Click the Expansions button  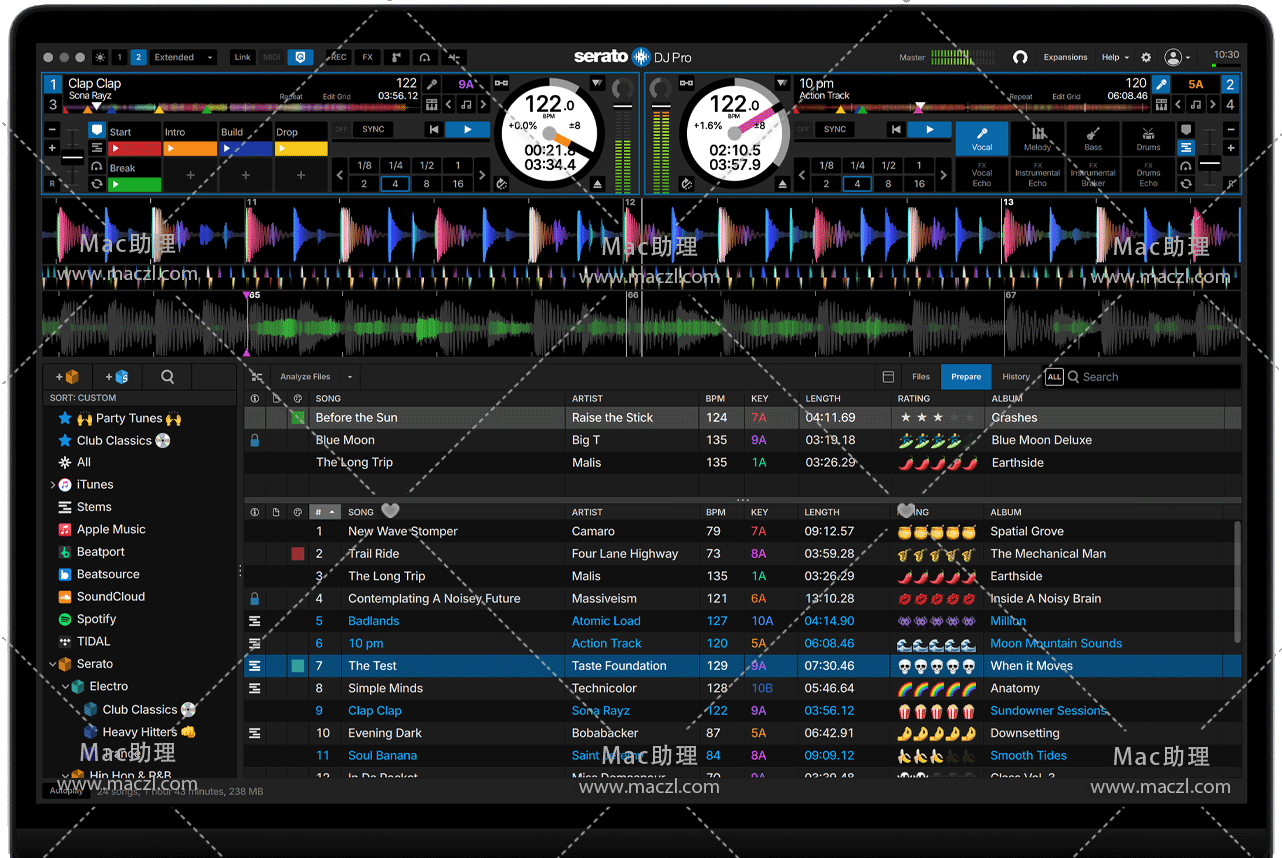tap(1065, 58)
